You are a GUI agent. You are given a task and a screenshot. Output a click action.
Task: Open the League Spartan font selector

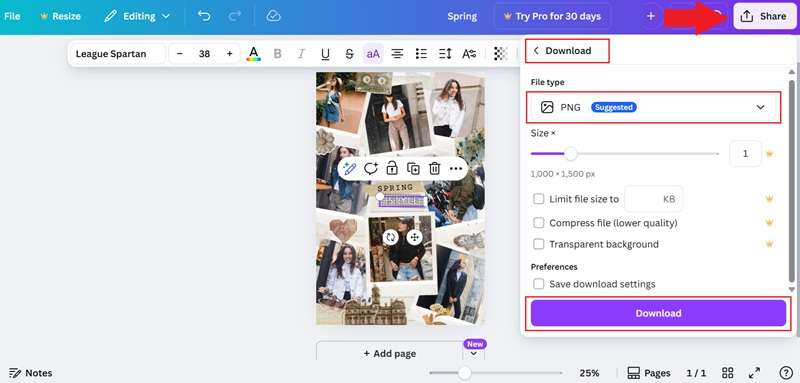[117, 54]
